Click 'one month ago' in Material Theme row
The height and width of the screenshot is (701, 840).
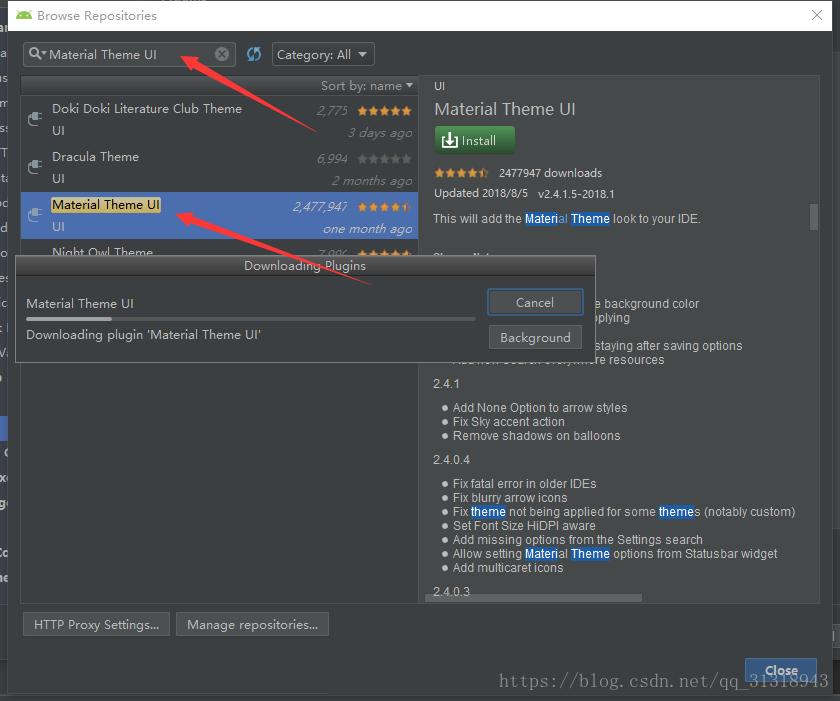368,229
